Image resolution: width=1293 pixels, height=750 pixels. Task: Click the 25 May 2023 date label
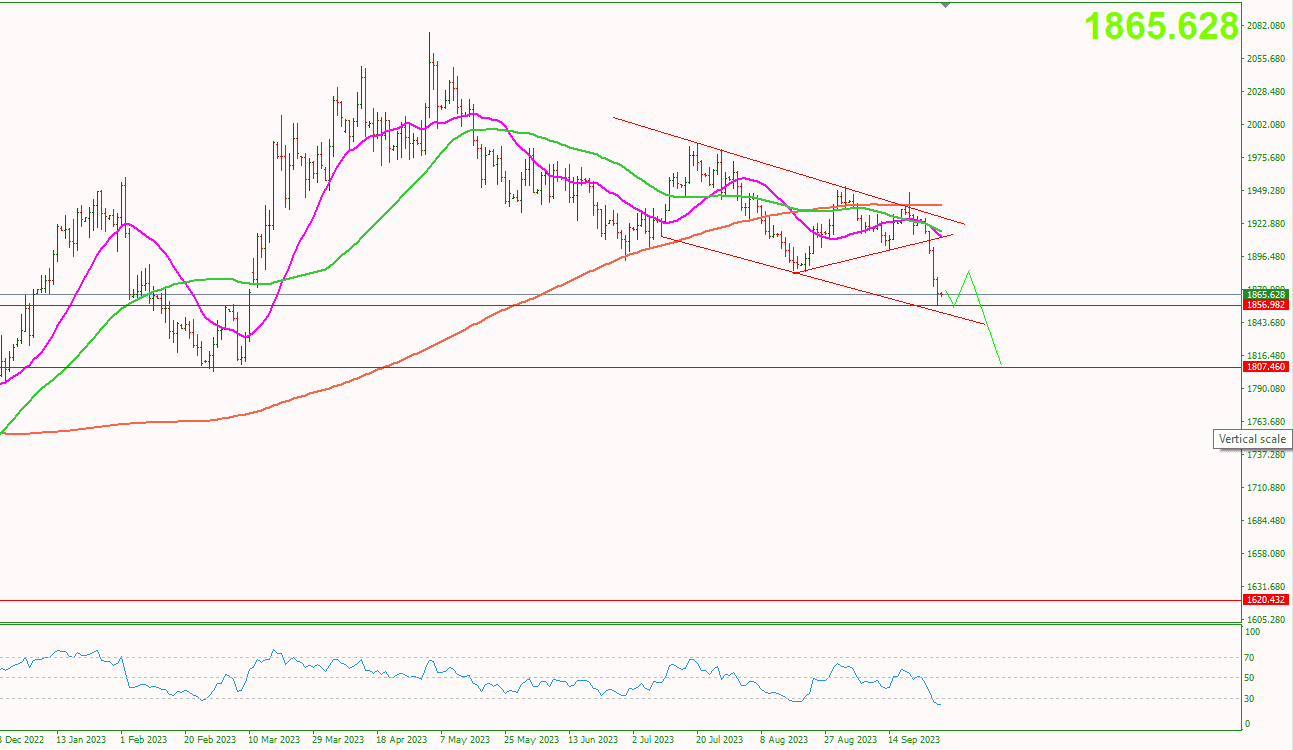click(x=530, y=741)
